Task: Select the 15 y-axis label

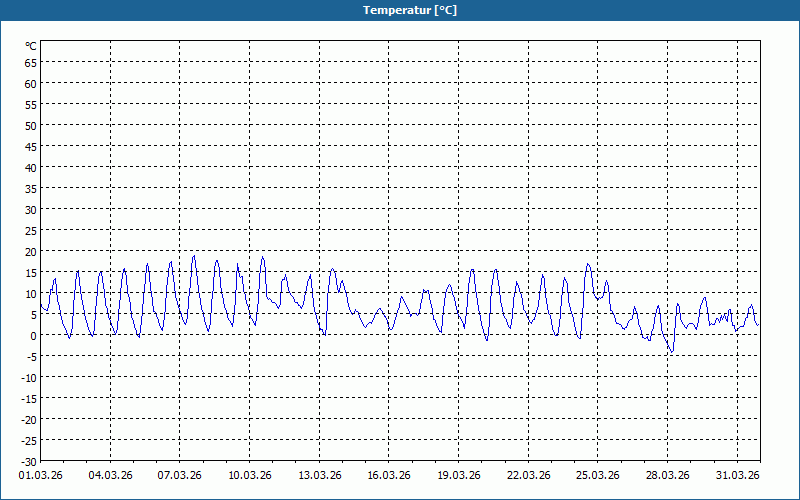Action: click(x=31, y=272)
